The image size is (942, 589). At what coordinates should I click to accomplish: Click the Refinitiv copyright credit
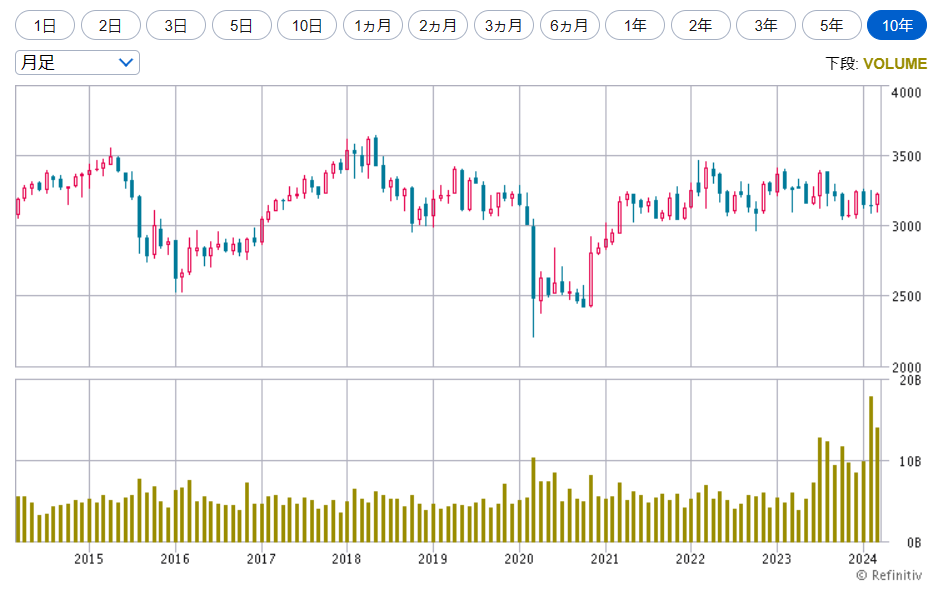(x=888, y=575)
